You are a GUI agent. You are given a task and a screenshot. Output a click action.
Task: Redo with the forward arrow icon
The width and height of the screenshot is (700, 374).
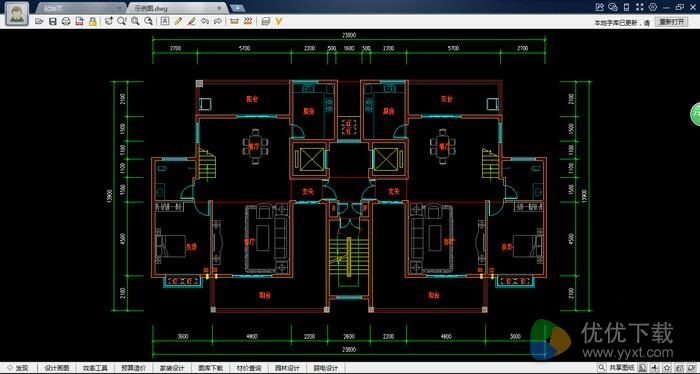point(218,21)
